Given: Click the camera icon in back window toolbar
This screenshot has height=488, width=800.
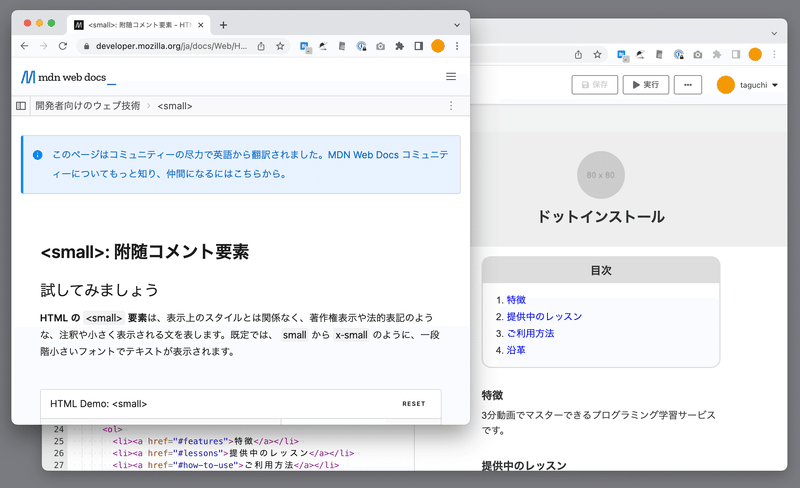Looking at the screenshot, I should point(698,55).
